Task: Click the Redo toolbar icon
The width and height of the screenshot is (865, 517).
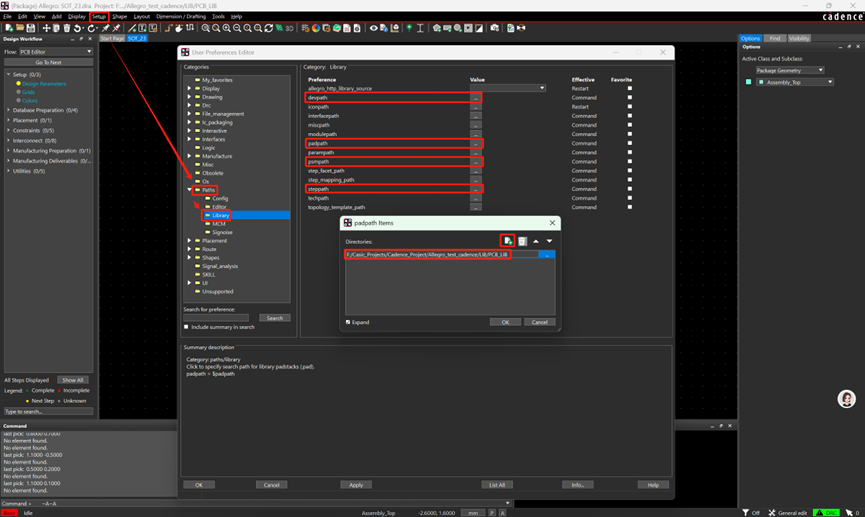Action: (x=92, y=28)
